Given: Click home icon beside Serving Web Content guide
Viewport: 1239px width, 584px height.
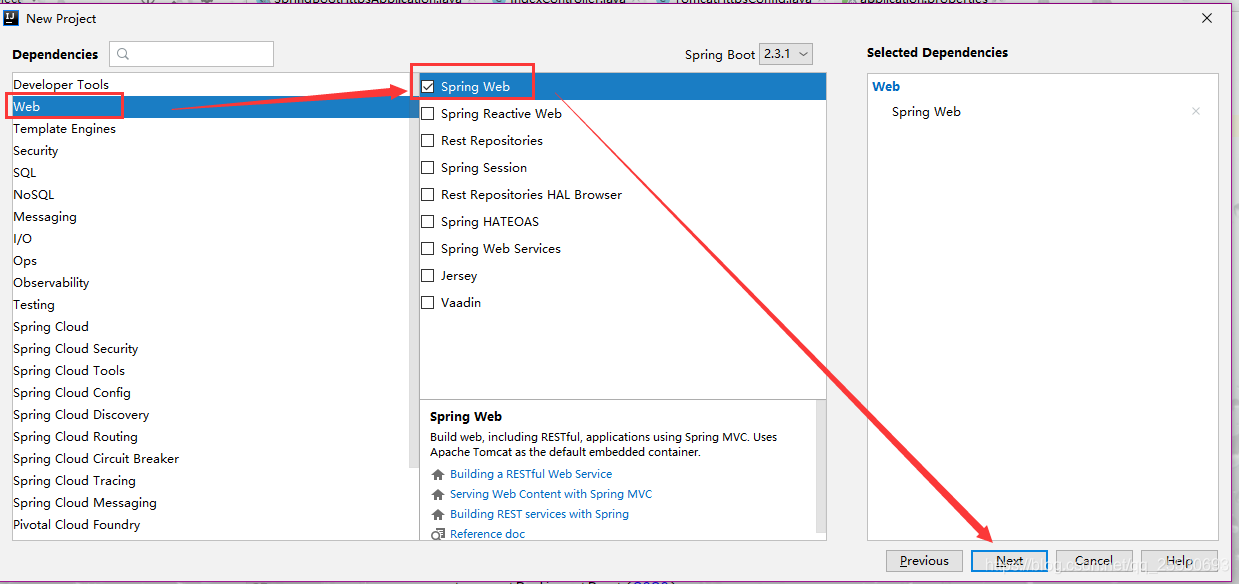Looking at the screenshot, I should tap(438, 494).
